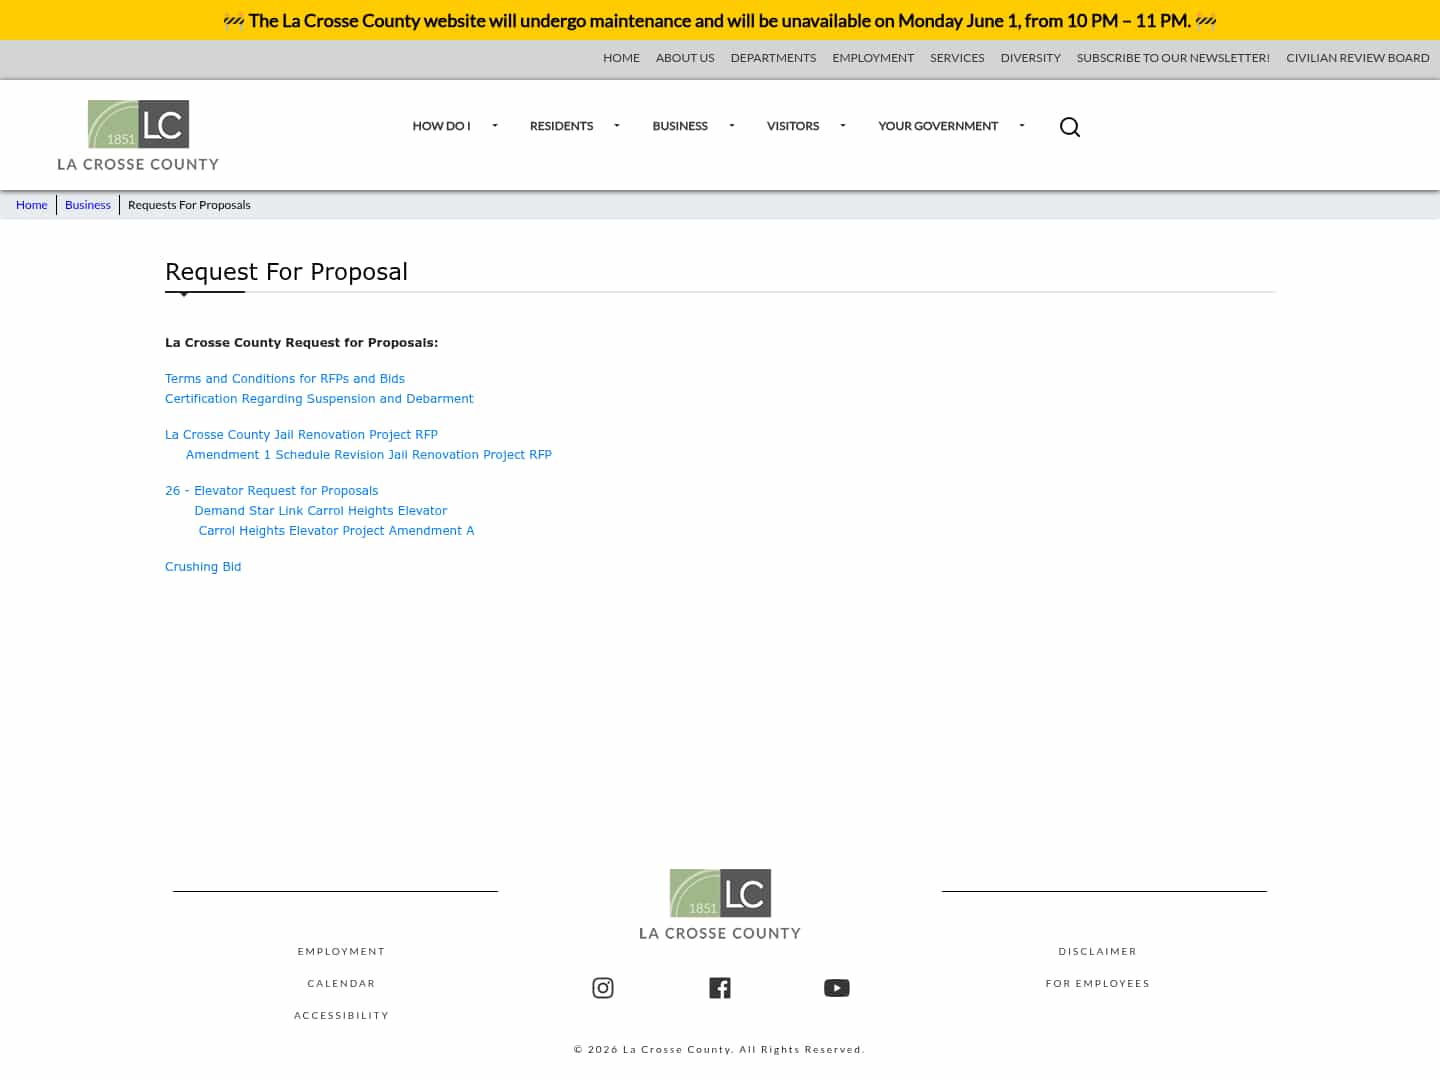Screen dimensions: 1440x1080
Task: Open DEPARTMENTS in top bar
Action: click(x=773, y=58)
